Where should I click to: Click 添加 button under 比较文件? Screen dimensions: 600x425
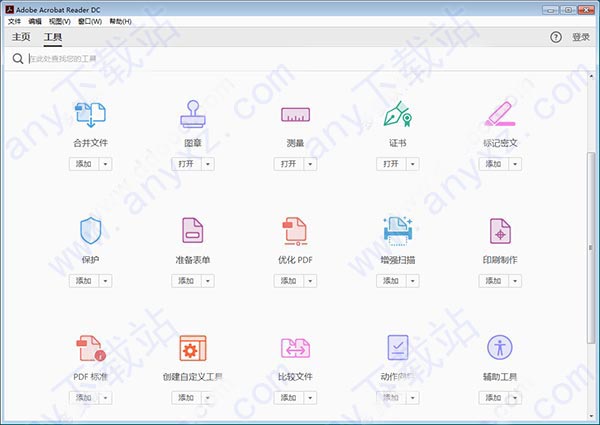point(289,398)
